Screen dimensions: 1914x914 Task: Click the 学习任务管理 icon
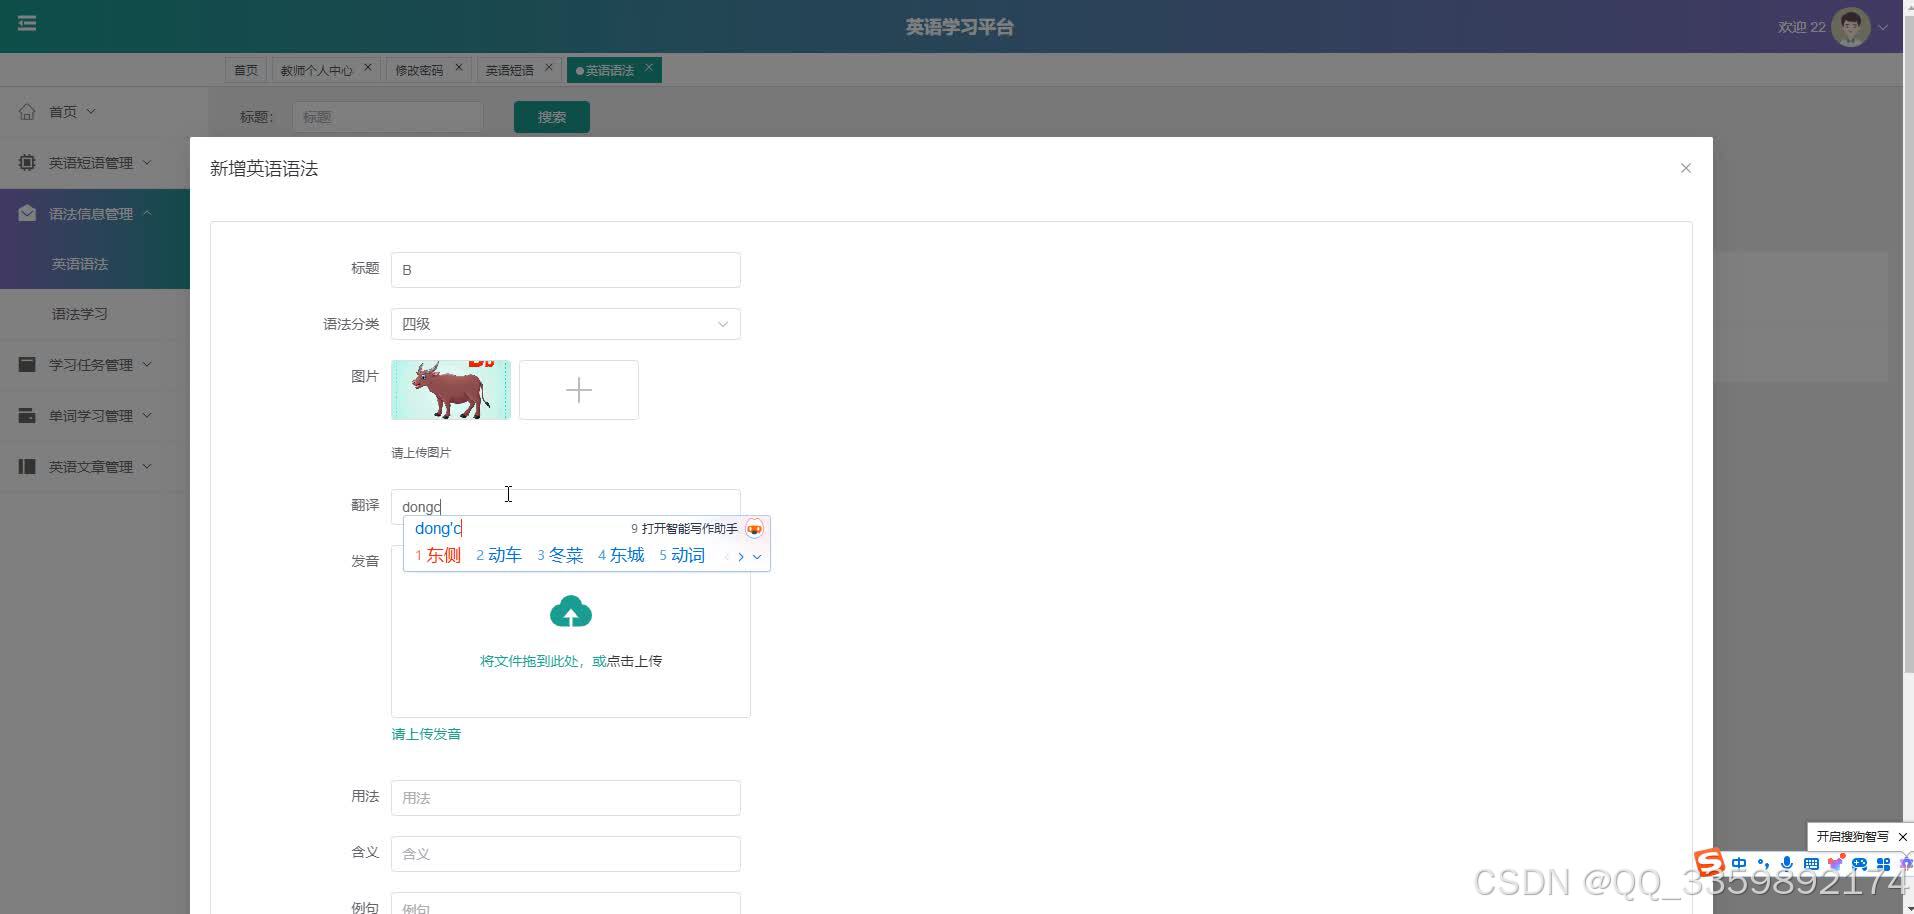[27, 364]
